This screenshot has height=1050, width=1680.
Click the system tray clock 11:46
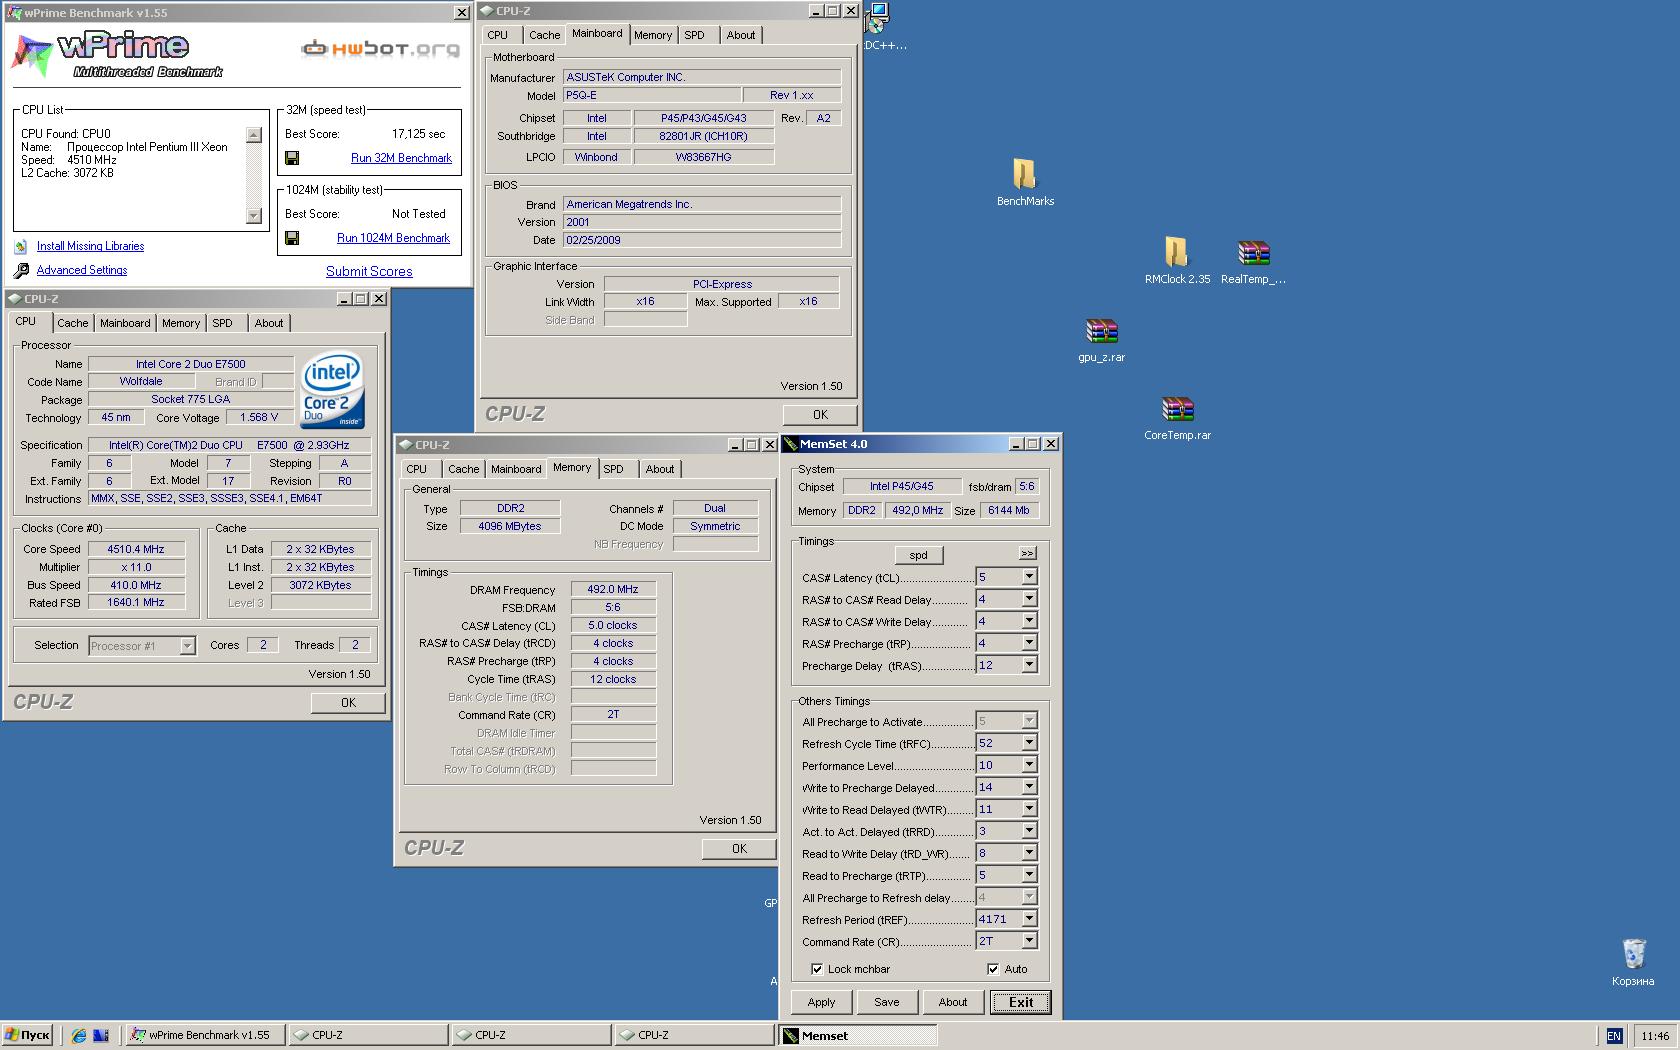tap(1655, 1036)
